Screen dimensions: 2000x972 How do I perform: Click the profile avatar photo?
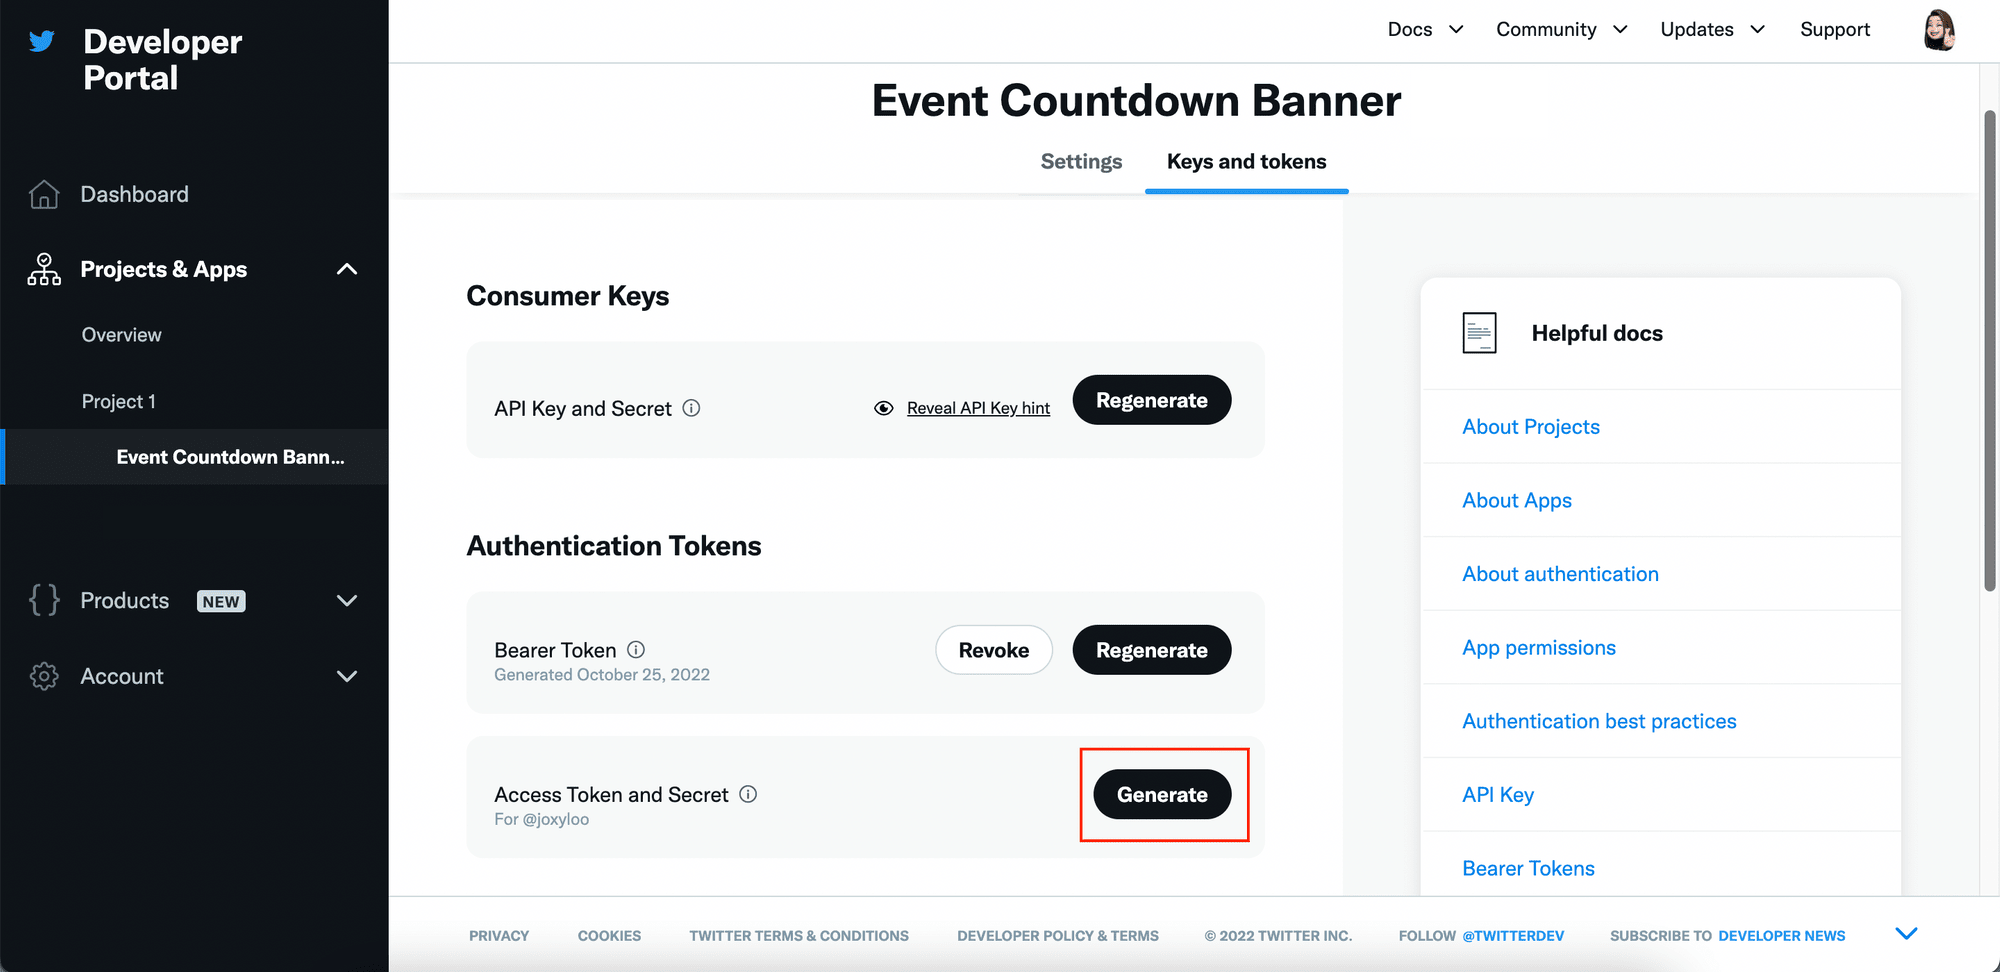(x=1938, y=30)
